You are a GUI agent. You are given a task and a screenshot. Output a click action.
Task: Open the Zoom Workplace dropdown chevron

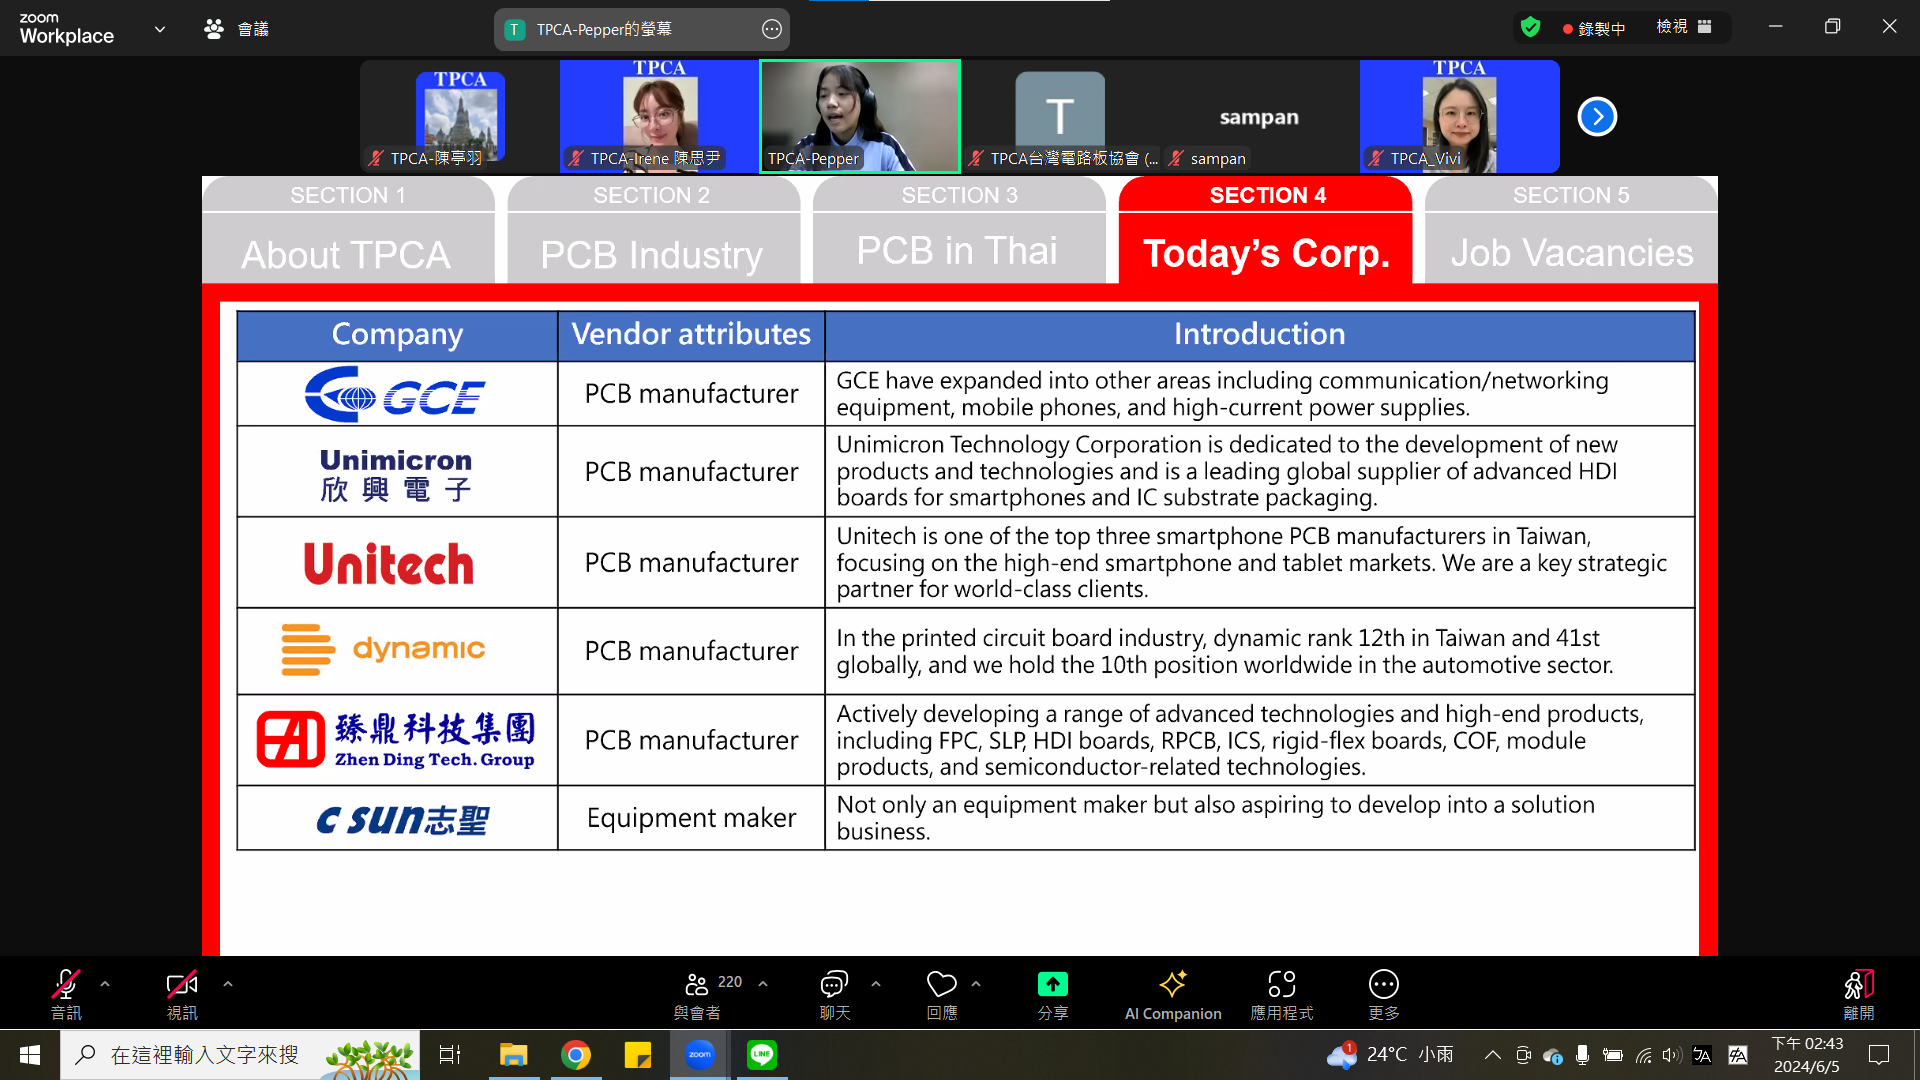[160, 29]
